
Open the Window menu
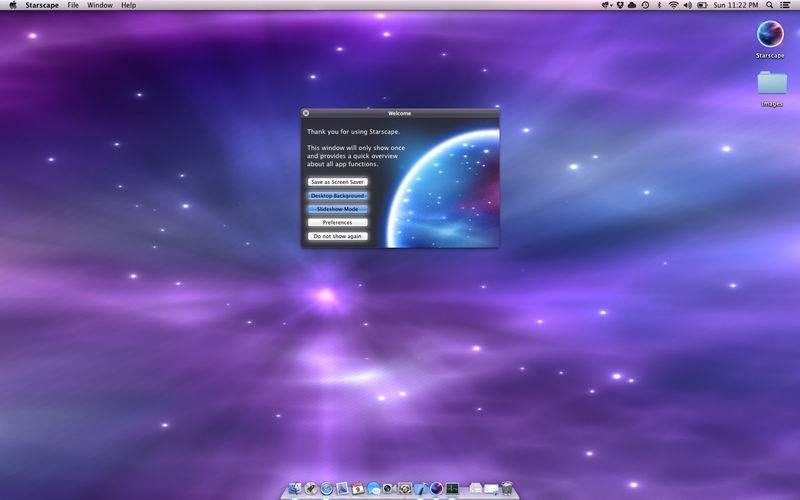[100, 5]
